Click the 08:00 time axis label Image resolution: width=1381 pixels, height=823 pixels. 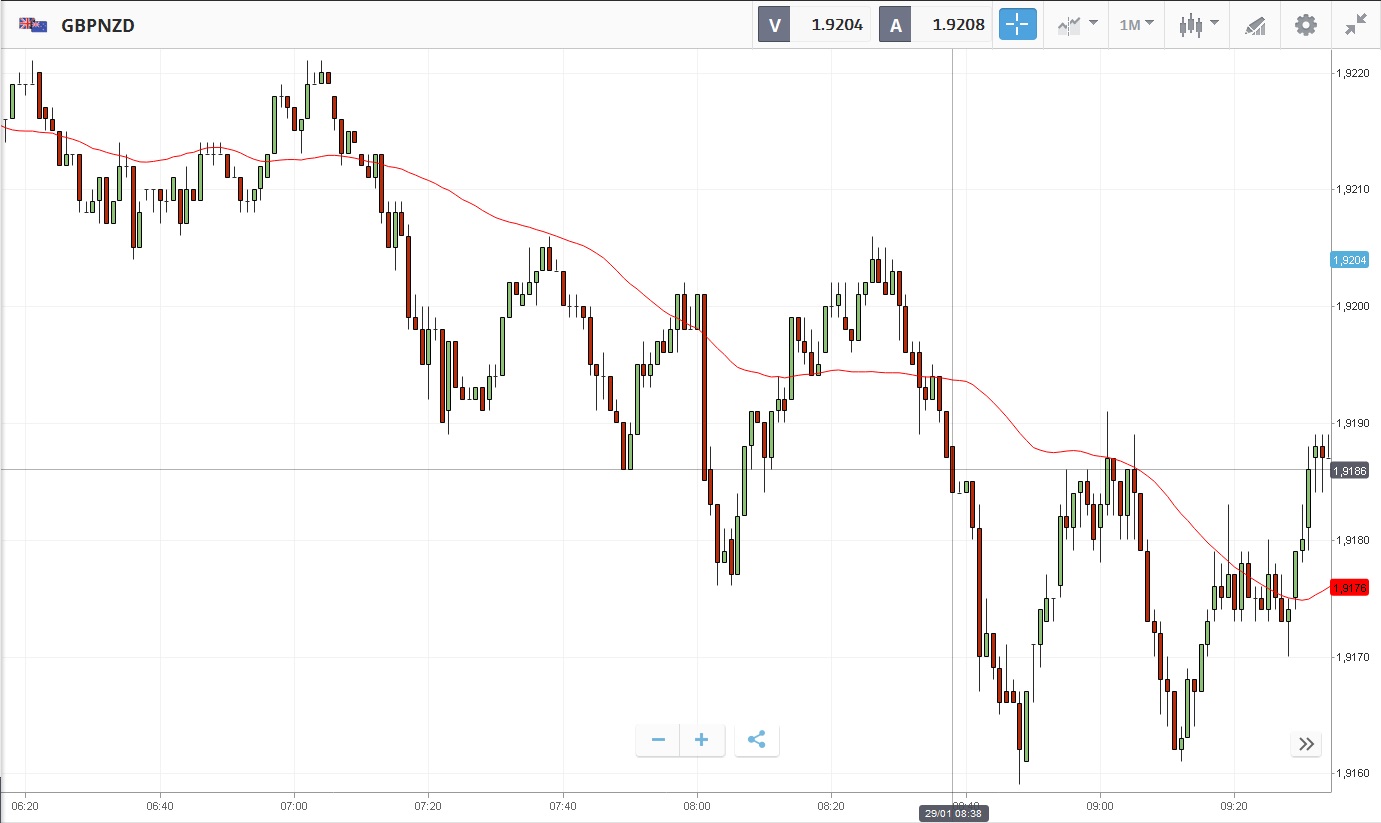click(697, 805)
